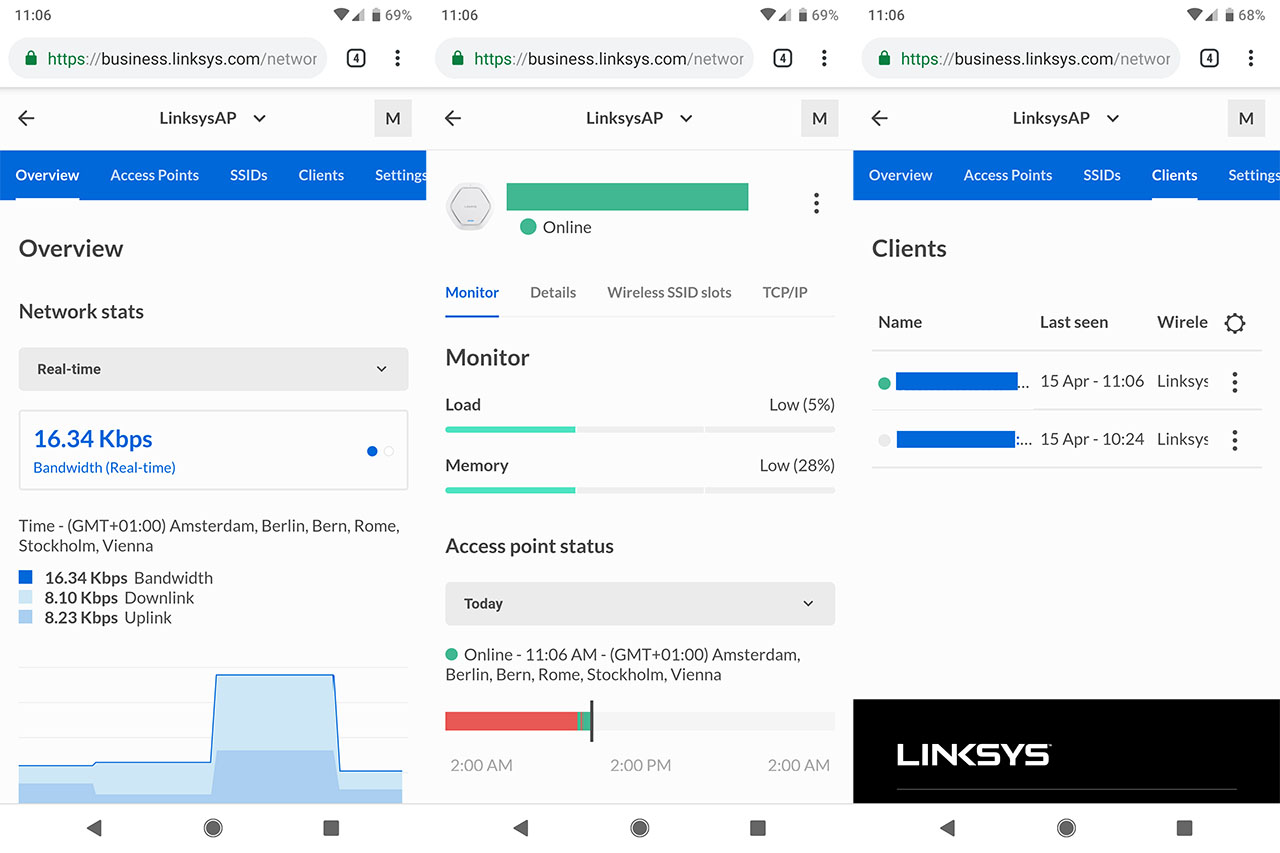Tap Android back button in middle screen
Viewport: 1280px width, 853px height.
[x=521, y=828]
